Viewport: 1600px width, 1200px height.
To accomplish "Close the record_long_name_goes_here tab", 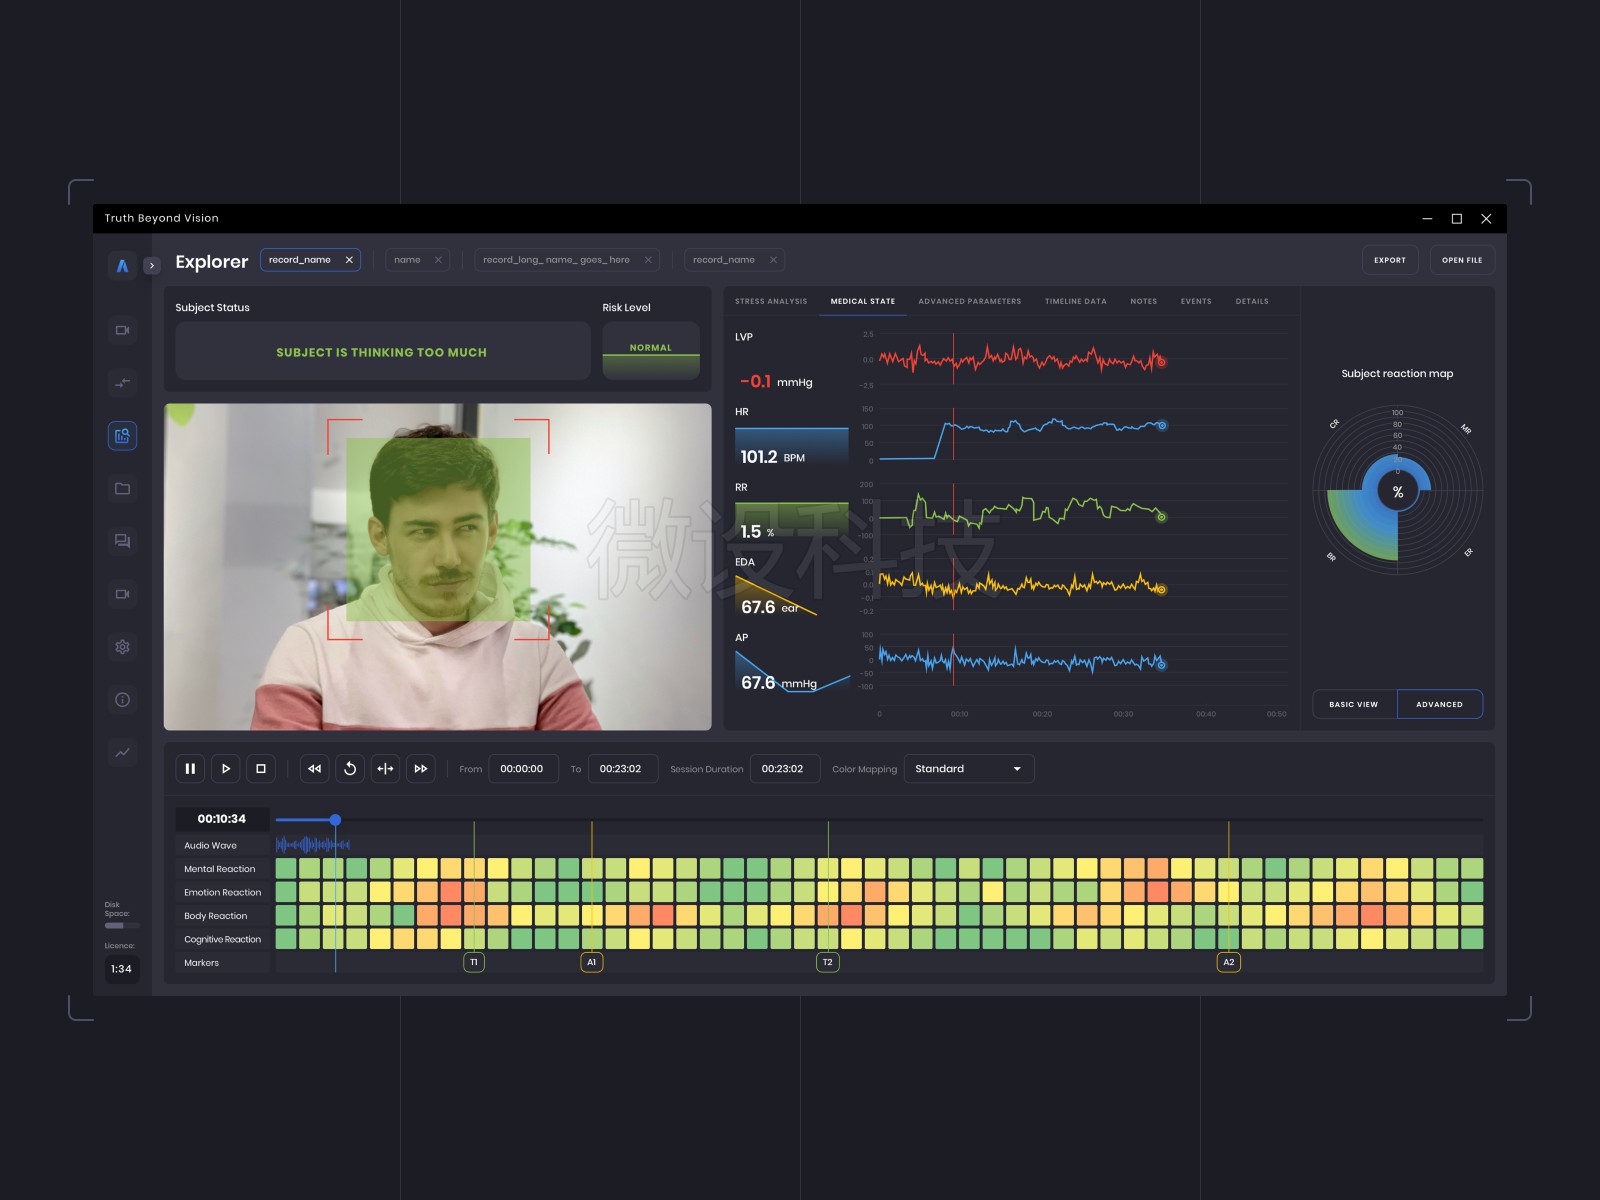I will [648, 260].
